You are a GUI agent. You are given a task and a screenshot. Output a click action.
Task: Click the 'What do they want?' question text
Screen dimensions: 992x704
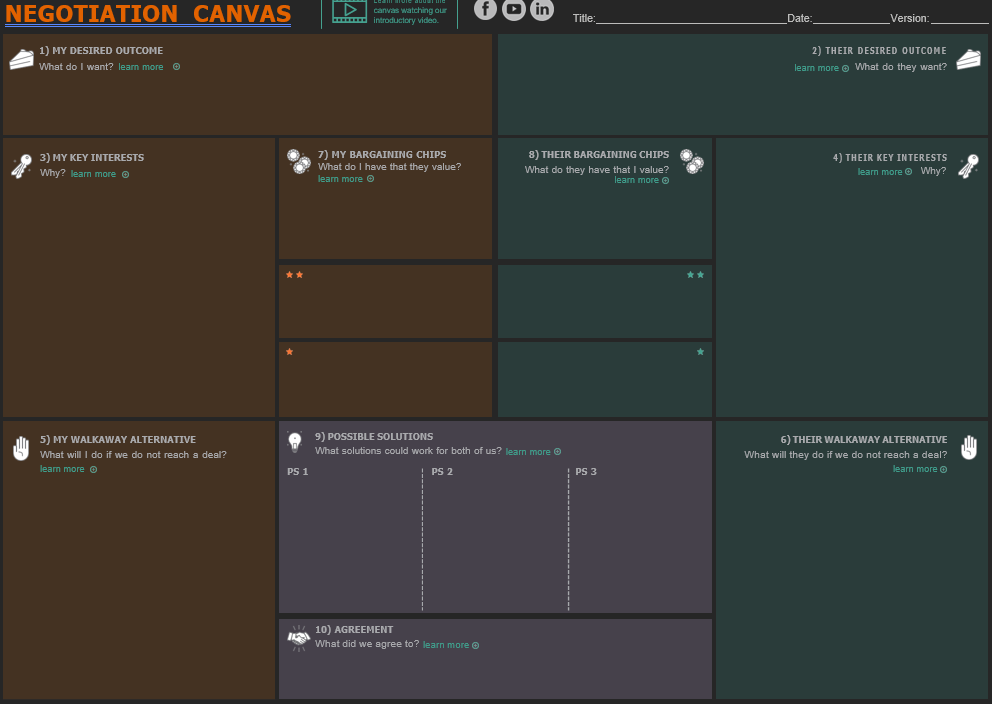click(x=901, y=66)
